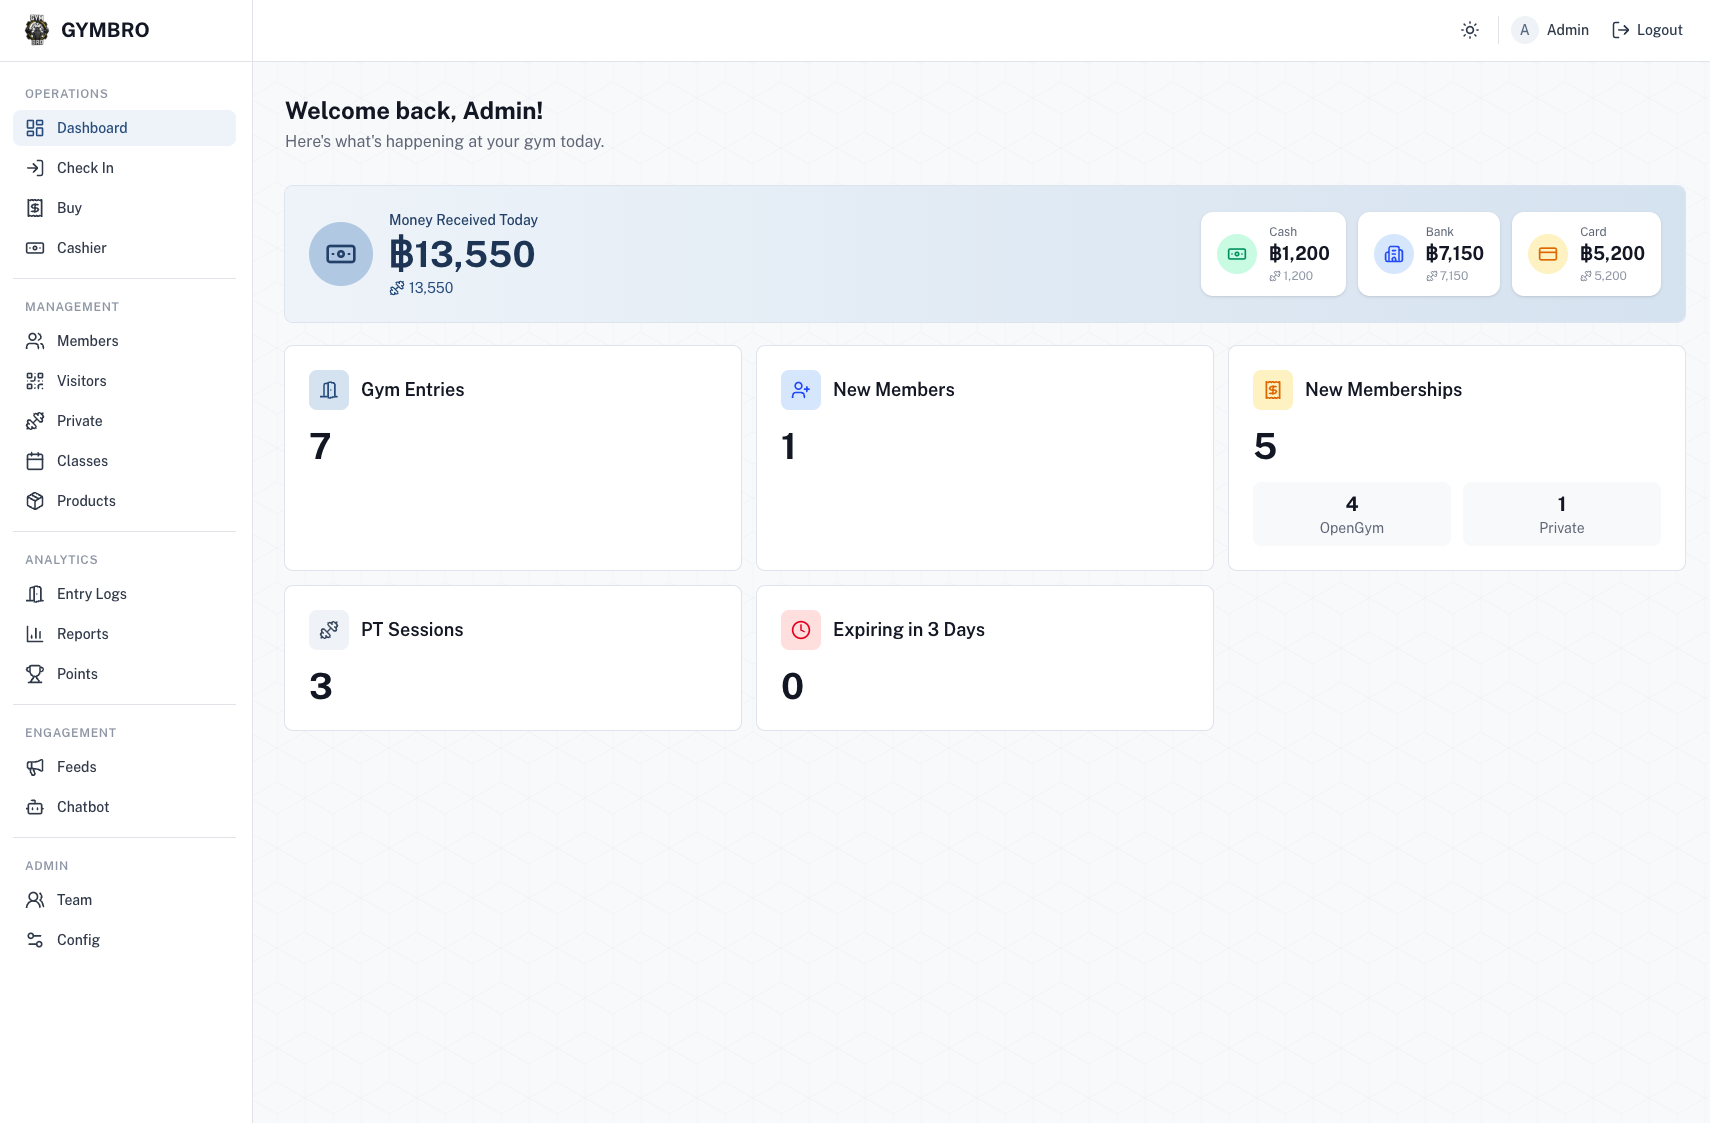The image size is (1710, 1123).
Task: Click the Points trophy icon
Action: click(35, 674)
